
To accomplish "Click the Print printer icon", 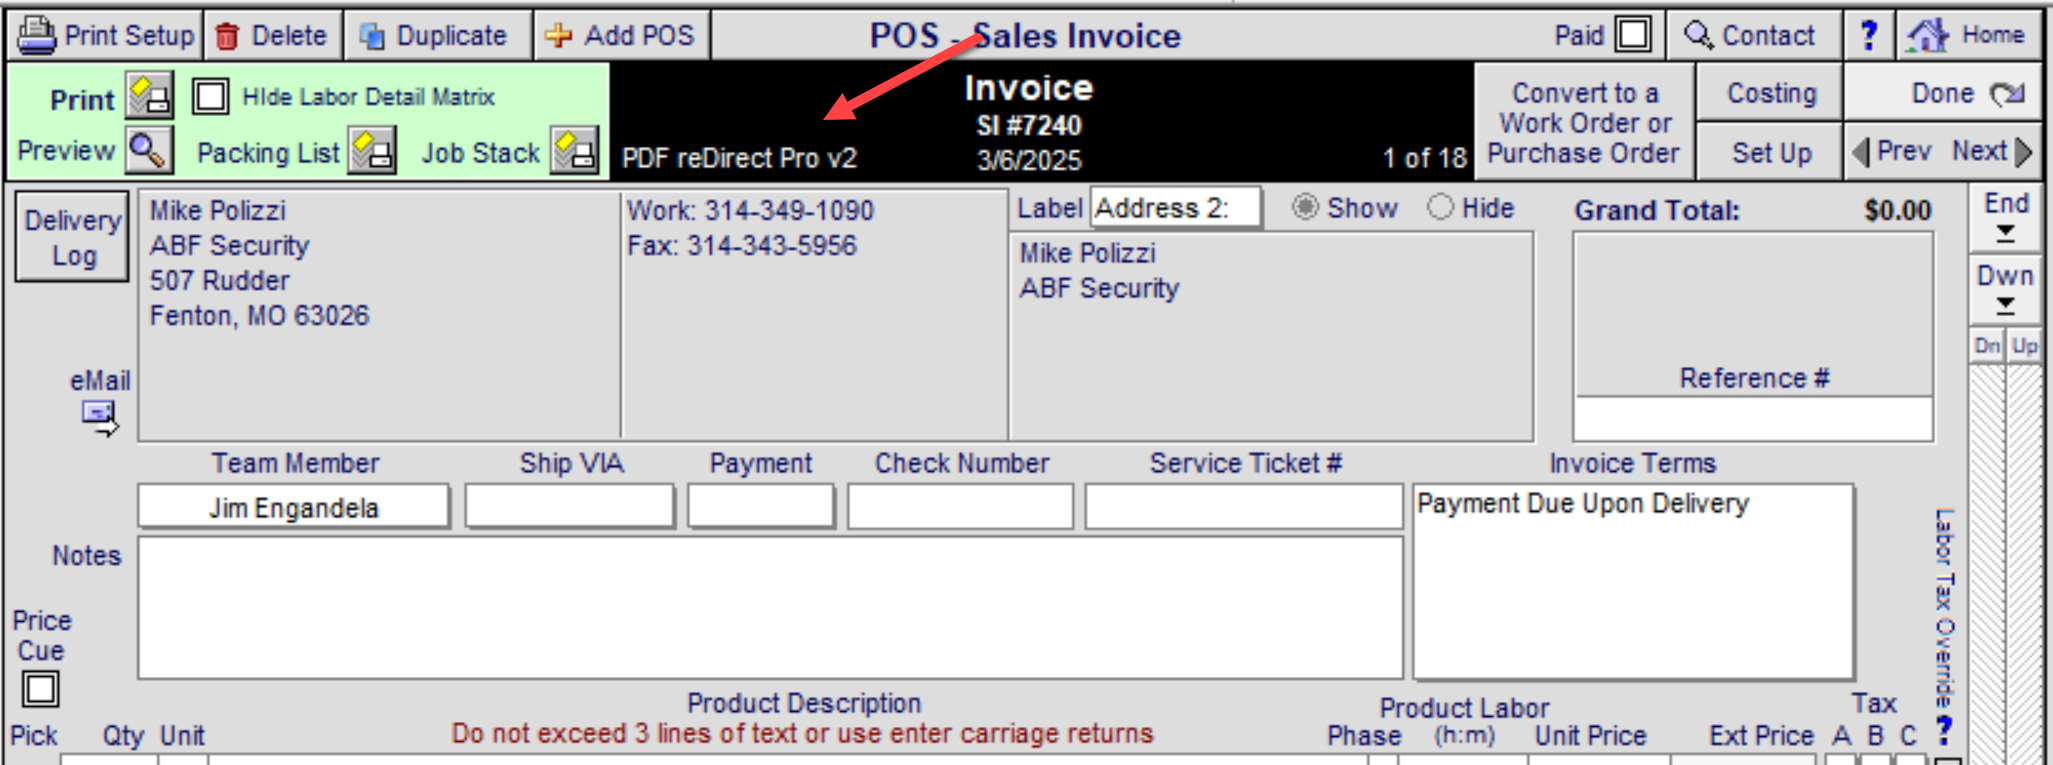I will pos(149,97).
